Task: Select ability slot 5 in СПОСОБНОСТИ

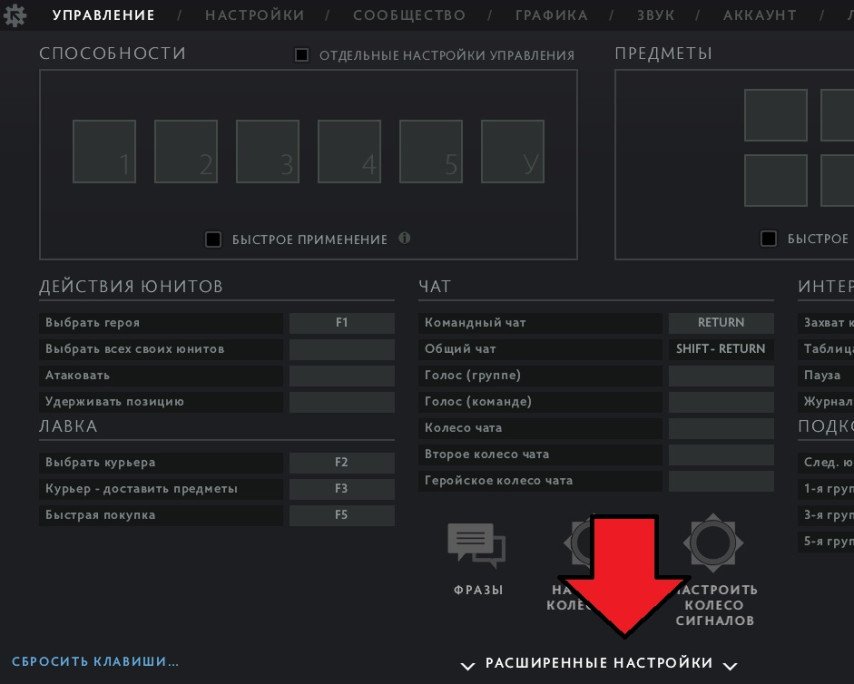Action: [430, 151]
